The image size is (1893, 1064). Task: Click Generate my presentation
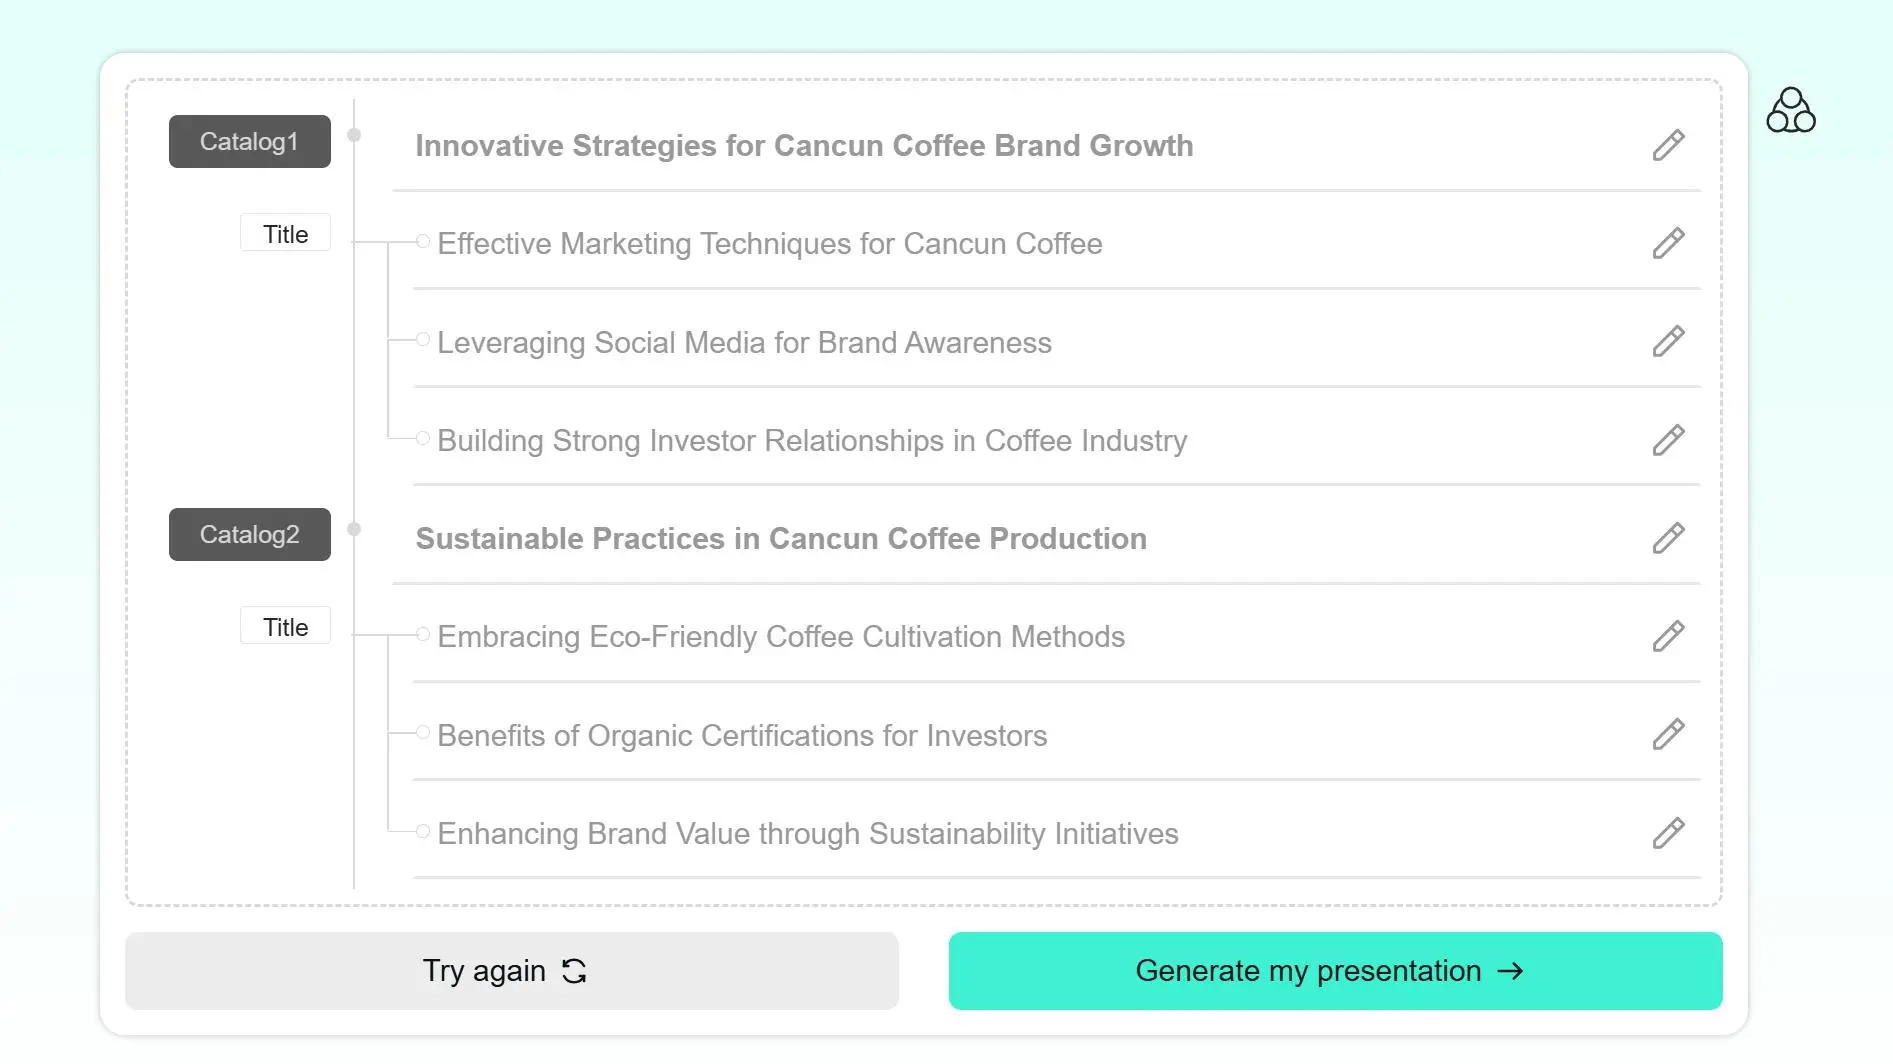click(x=1335, y=971)
